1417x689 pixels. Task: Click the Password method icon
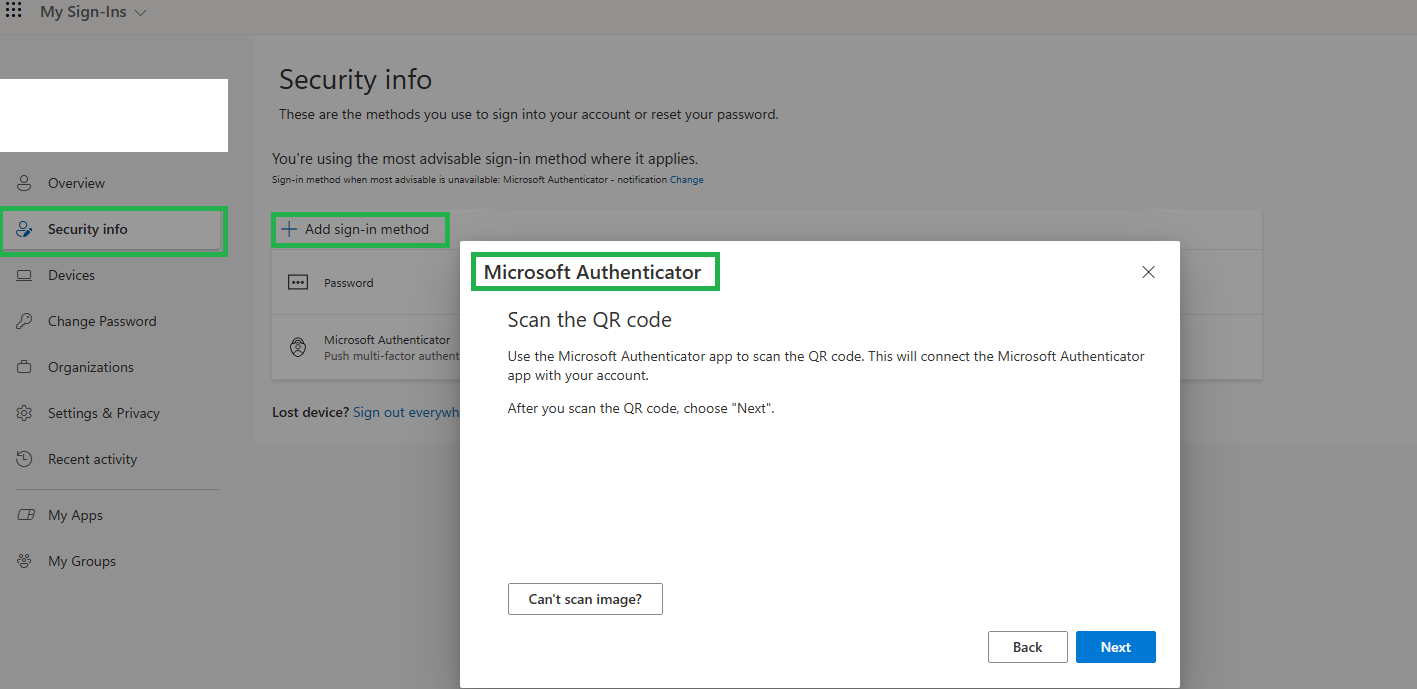[298, 283]
